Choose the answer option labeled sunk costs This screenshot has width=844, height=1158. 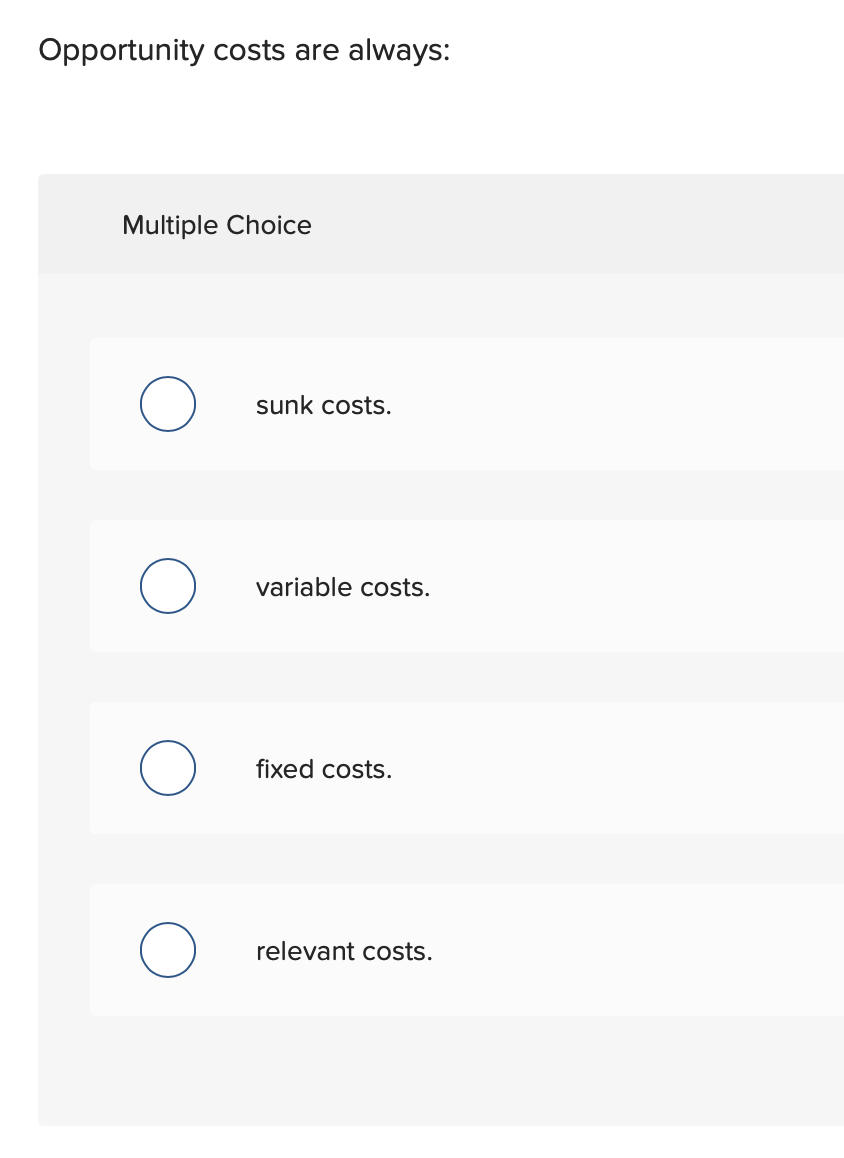click(x=400, y=404)
